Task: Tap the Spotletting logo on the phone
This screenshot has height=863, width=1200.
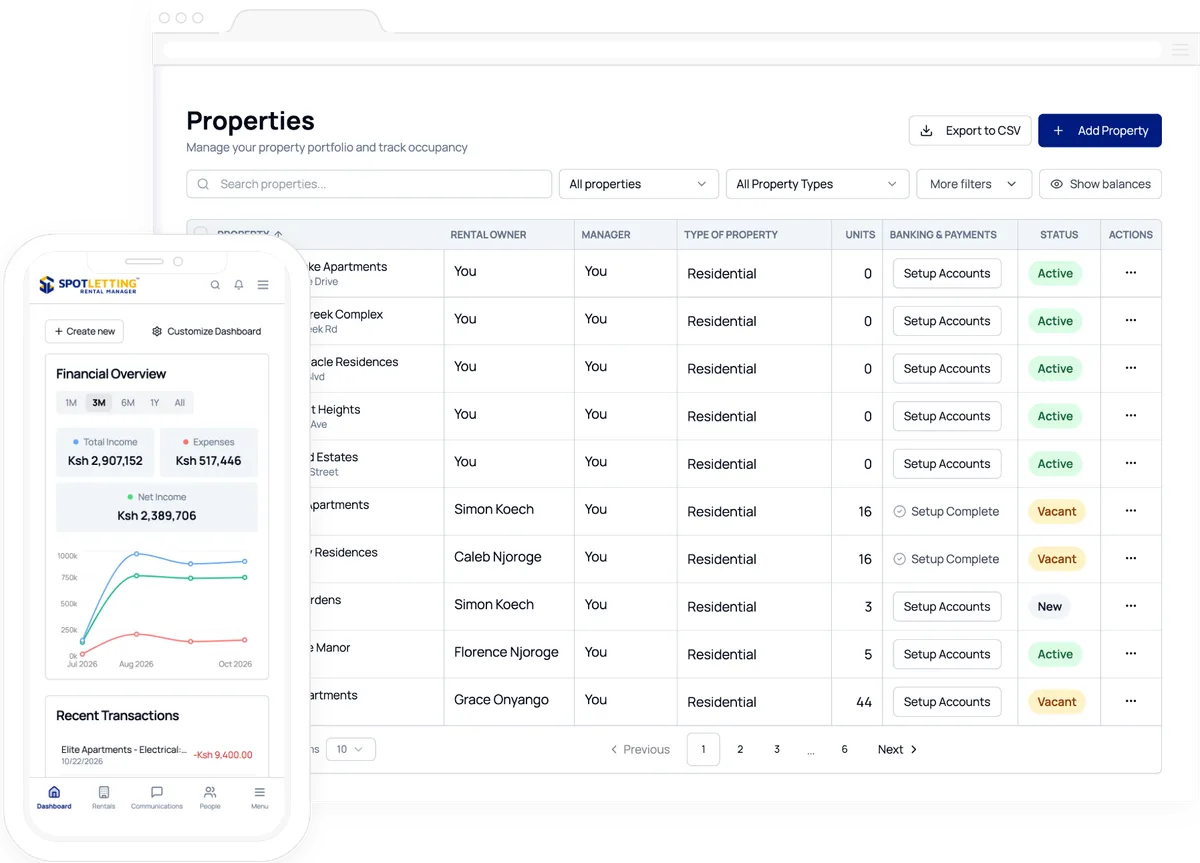Action: pos(88,285)
